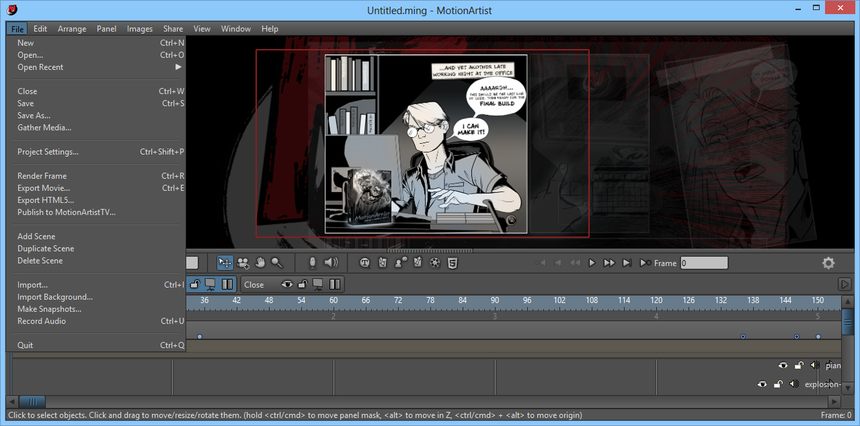Image resolution: width=860 pixels, height=426 pixels.
Task: Toggle split-panel icon on Close layer
Action: [x=335, y=284]
